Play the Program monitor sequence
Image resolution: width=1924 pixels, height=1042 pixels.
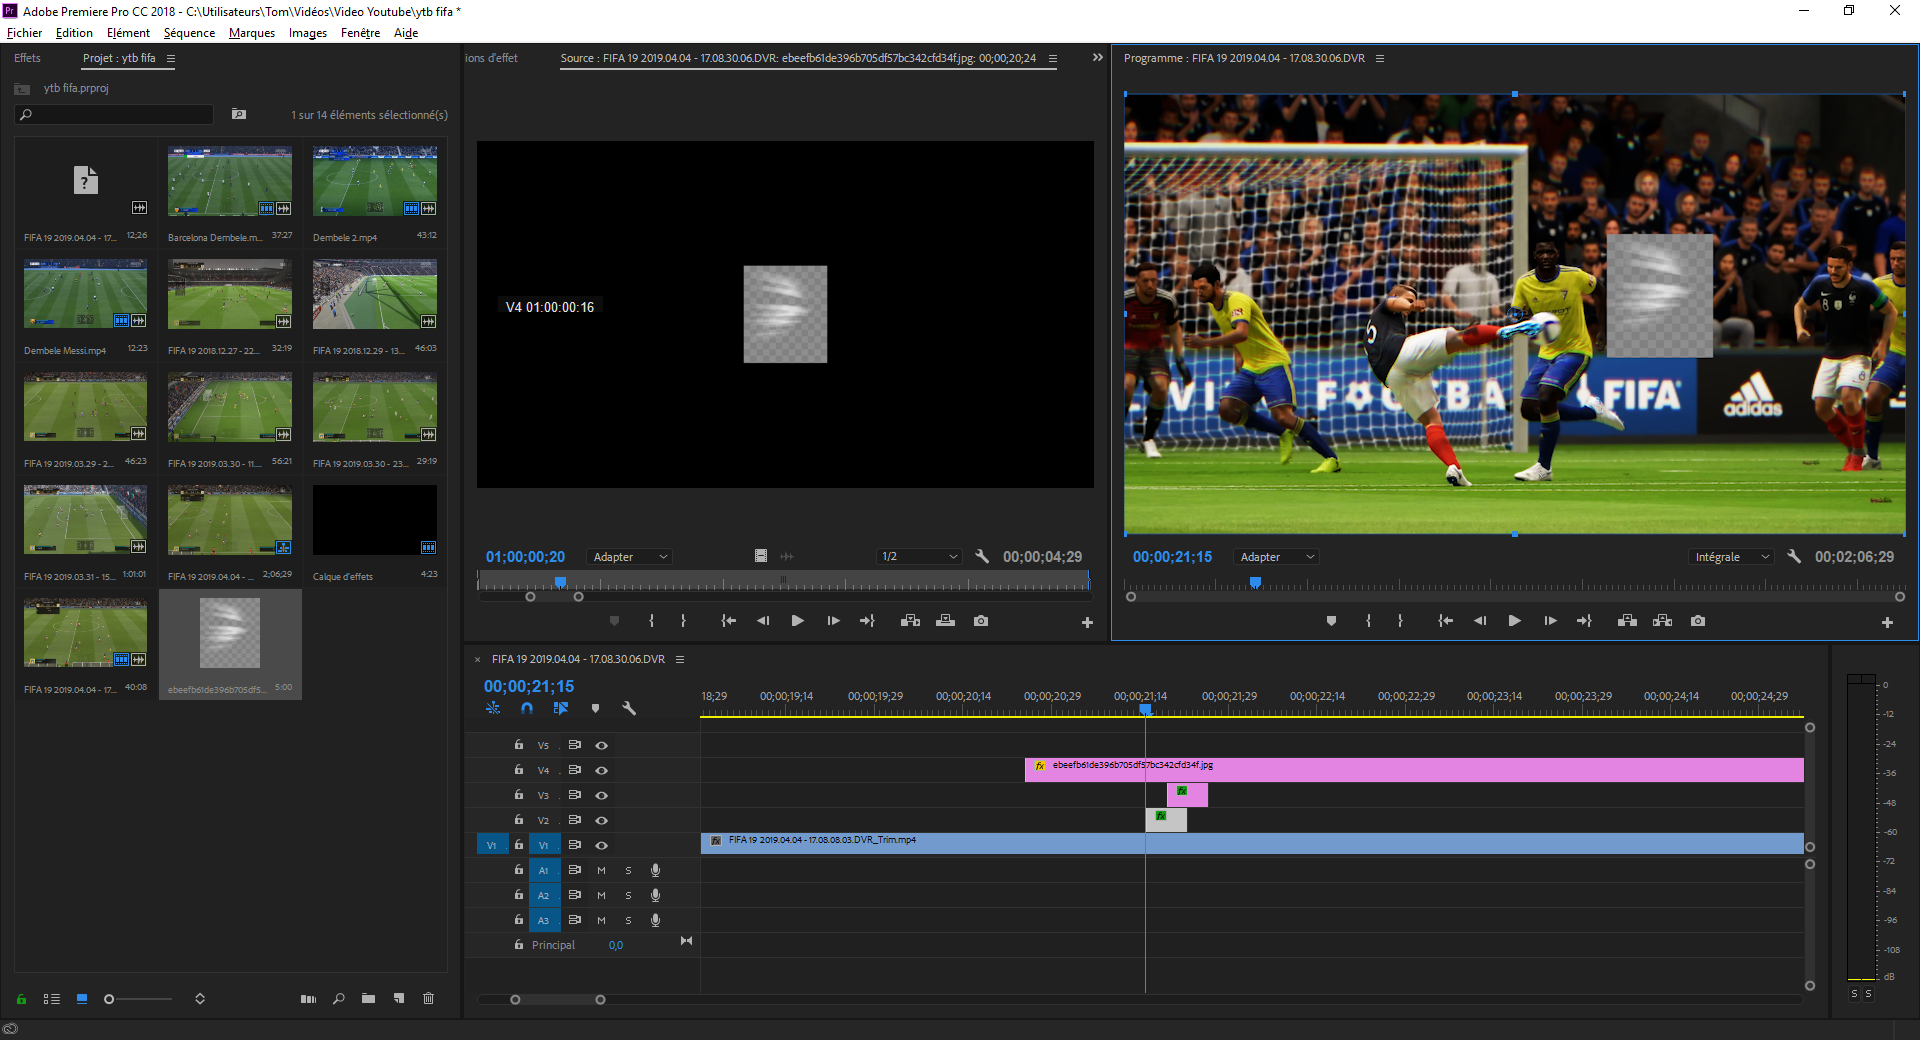tap(1515, 621)
